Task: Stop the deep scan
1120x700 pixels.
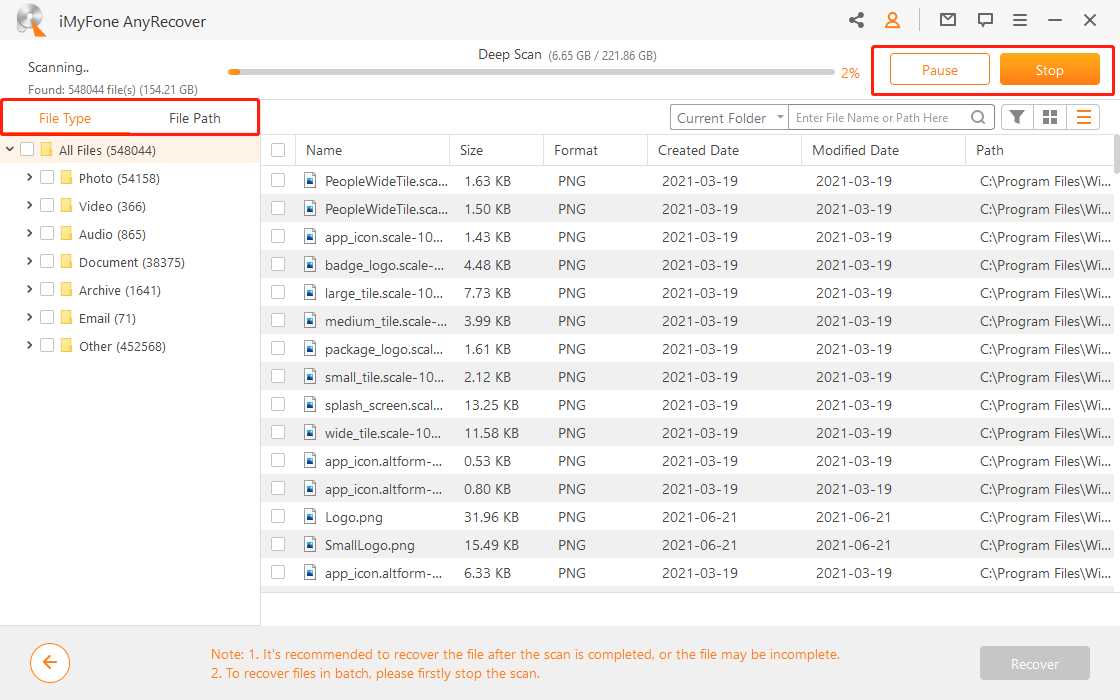Action: pos(1049,70)
